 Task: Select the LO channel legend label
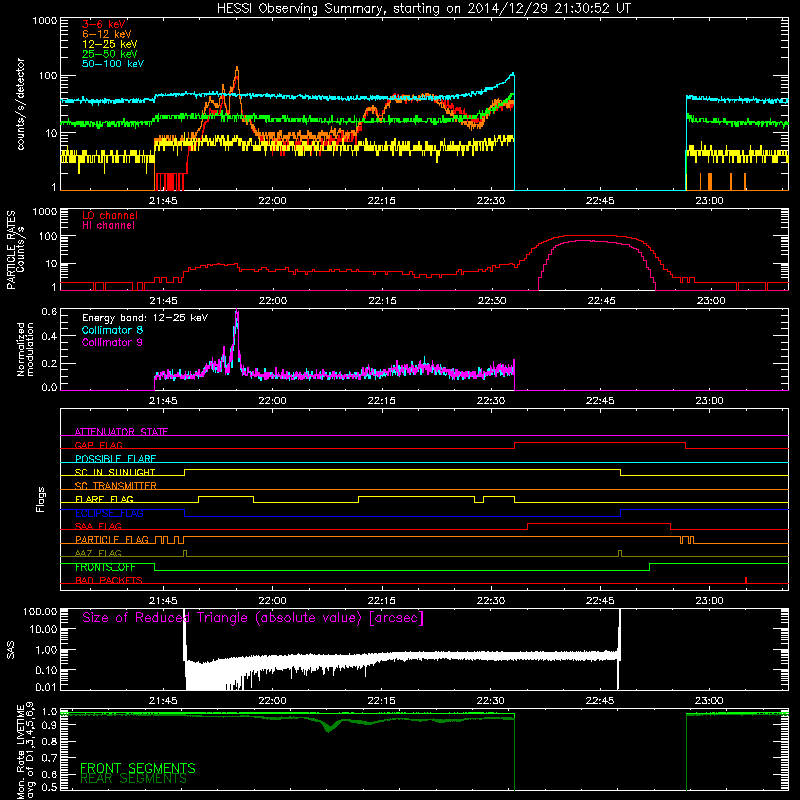(x=110, y=215)
